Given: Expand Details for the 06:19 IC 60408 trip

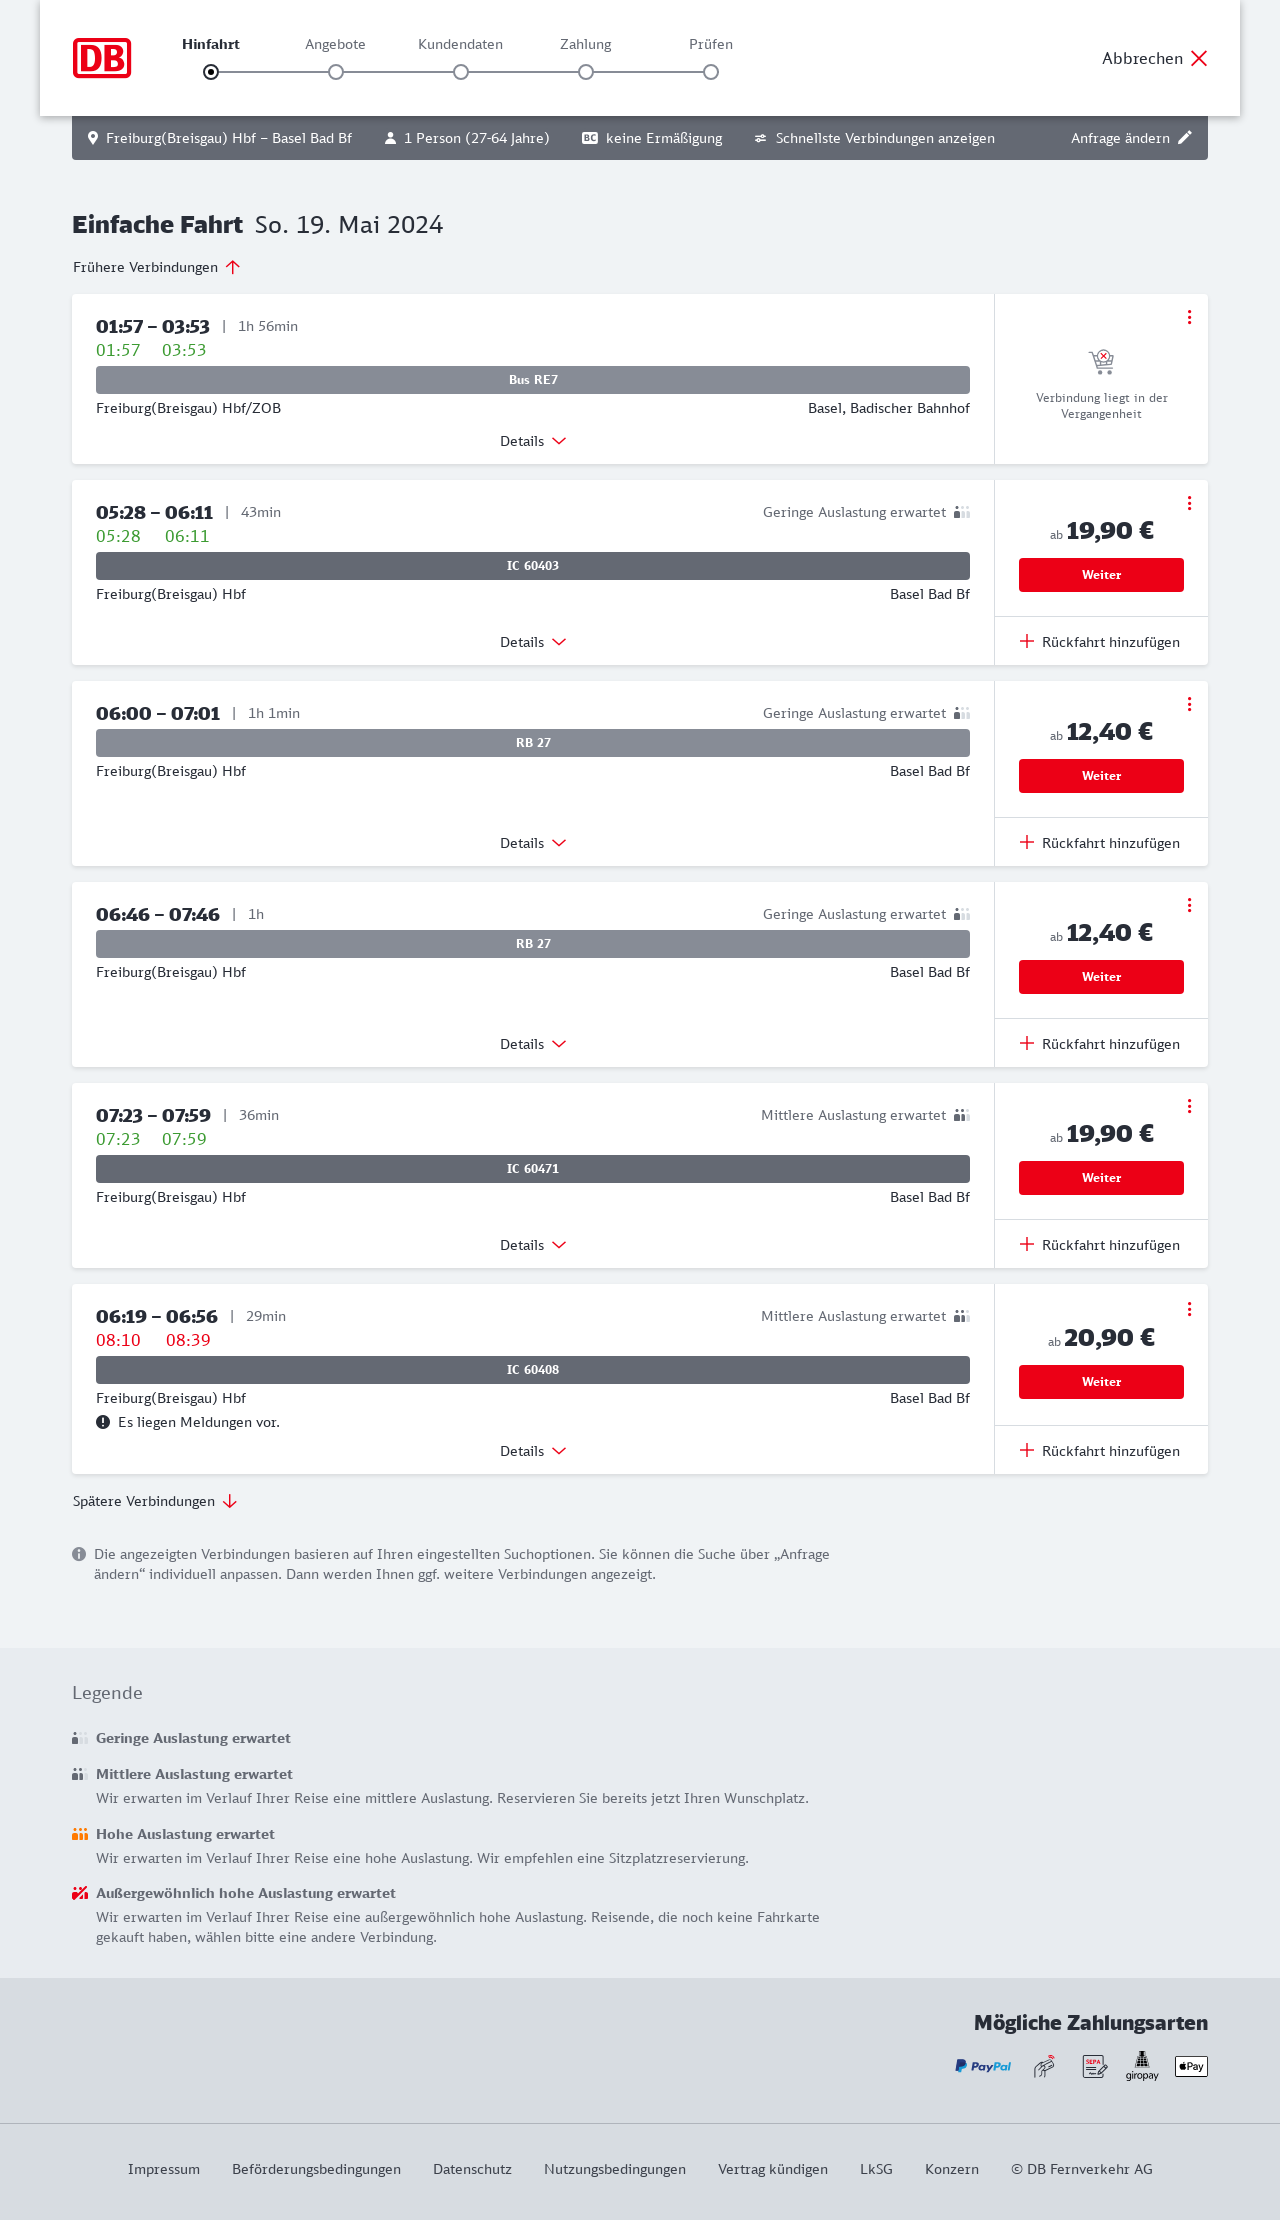Looking at the screenshot, I should 533,1451.
